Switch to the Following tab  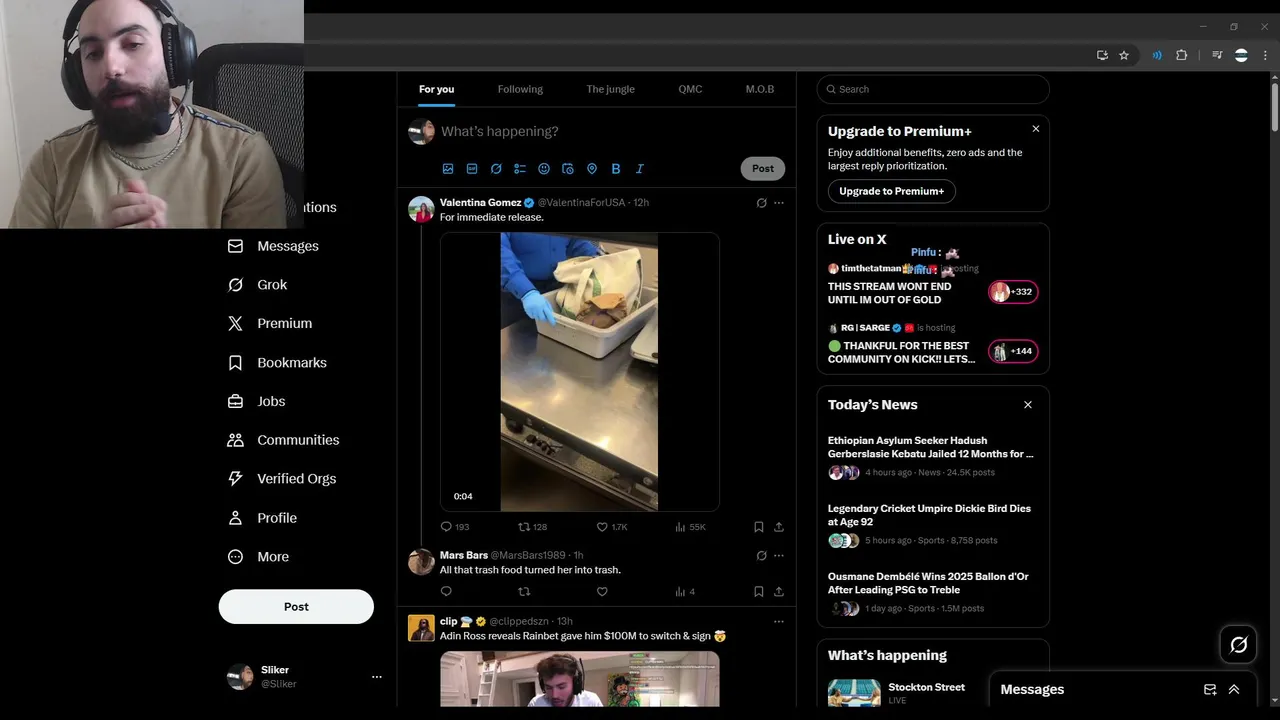(x=520, y=89)
